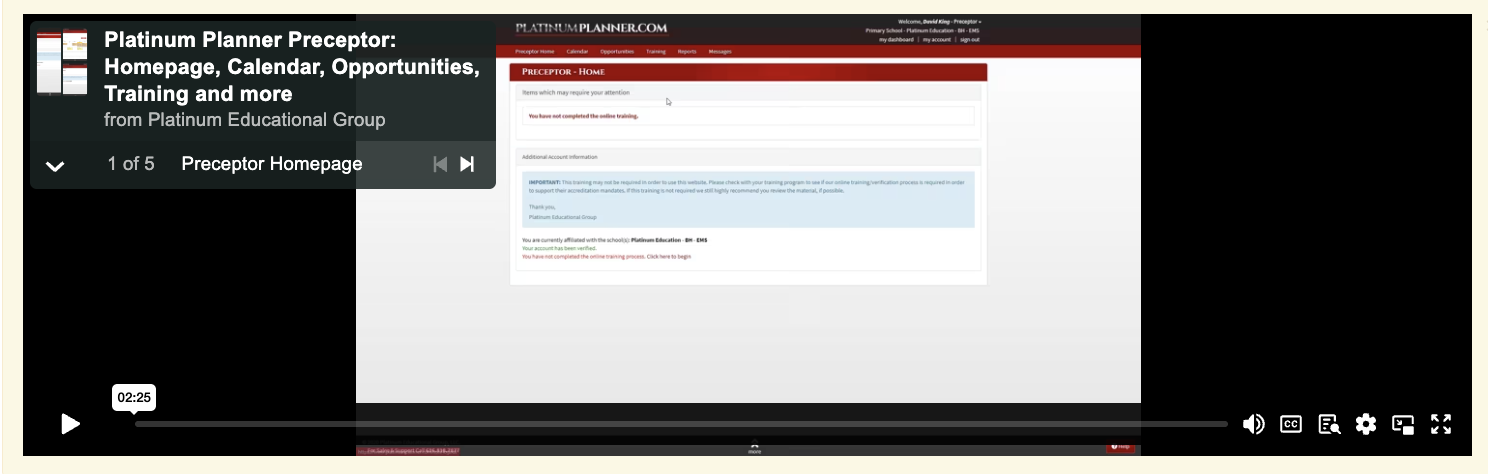Click the '1 of 5' counter text
The height and width of the screenshot is (474, 1488).
coord(131,164)
